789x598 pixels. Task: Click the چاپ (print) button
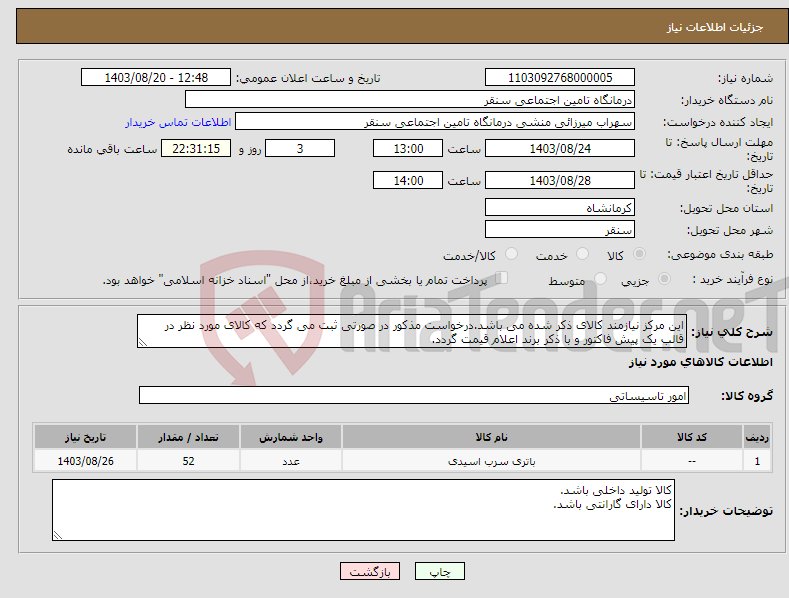(439, 571)
